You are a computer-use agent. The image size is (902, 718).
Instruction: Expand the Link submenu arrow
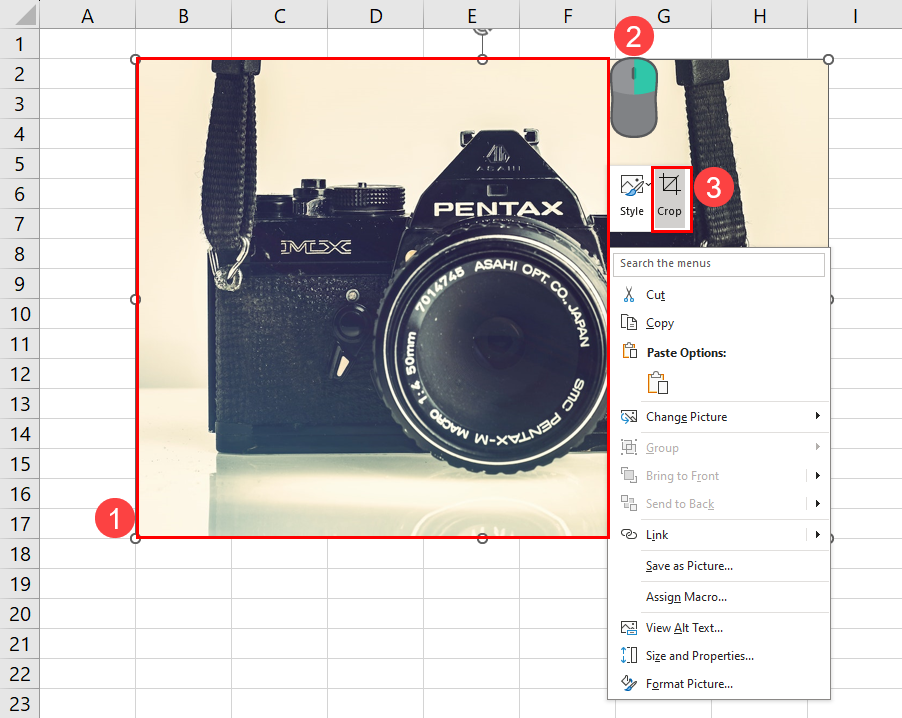click(817, 534)
